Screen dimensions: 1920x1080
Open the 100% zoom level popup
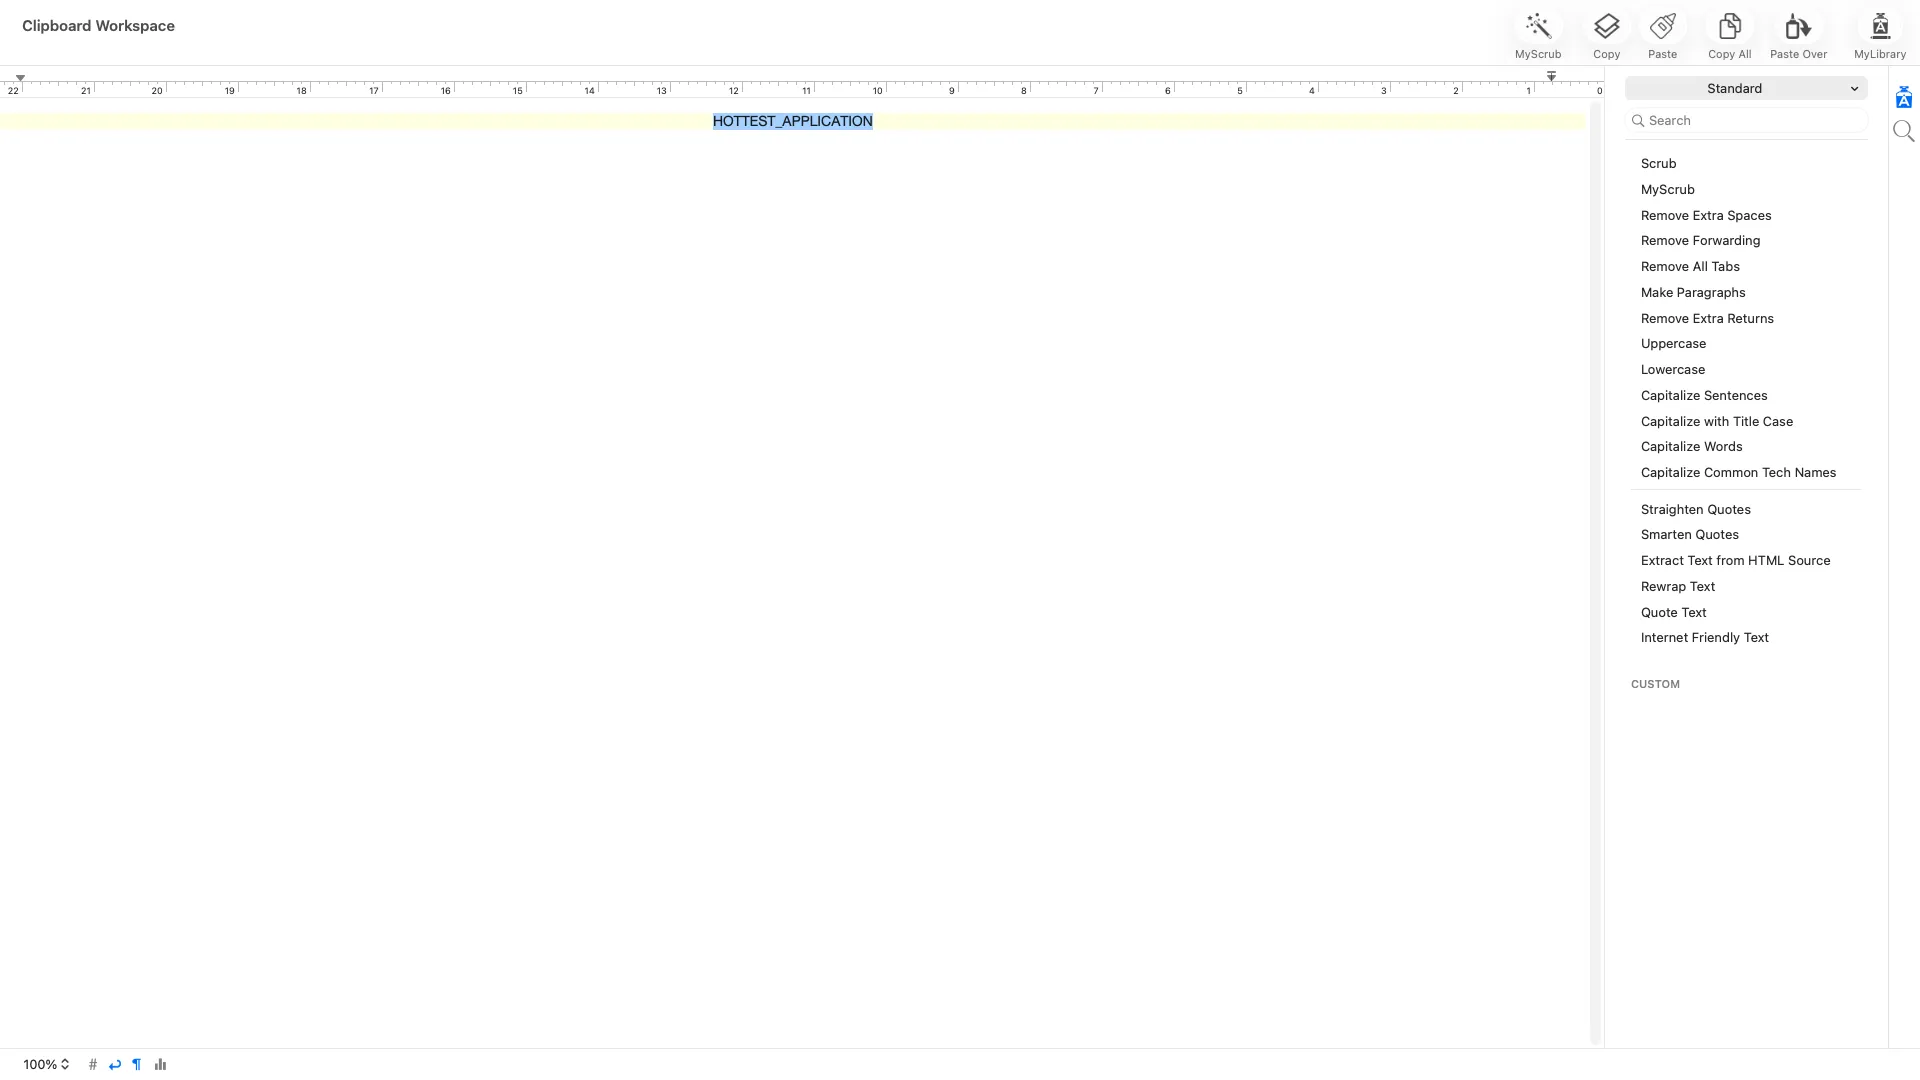46,1064
